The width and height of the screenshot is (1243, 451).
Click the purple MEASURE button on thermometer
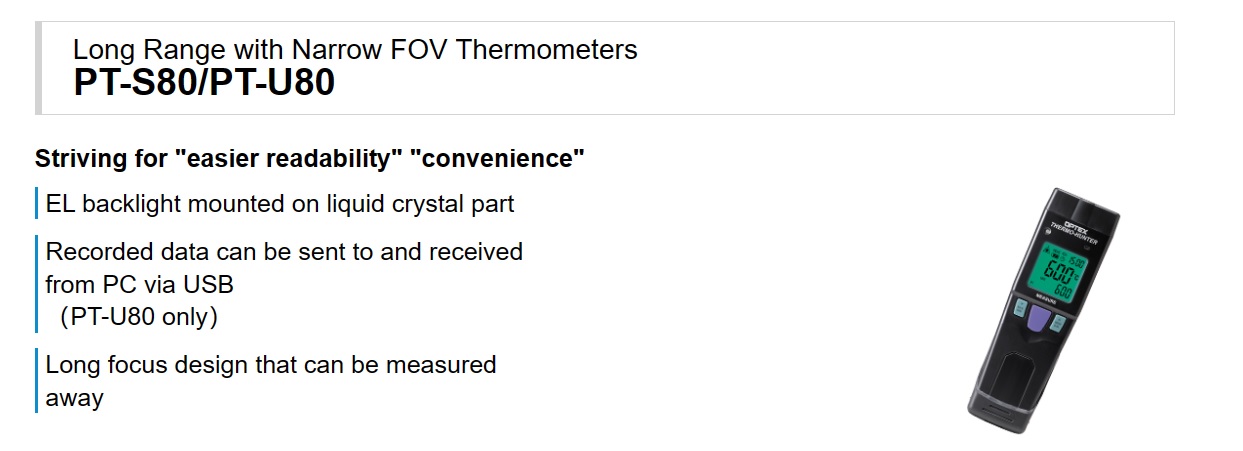(x=1036, y=322)
